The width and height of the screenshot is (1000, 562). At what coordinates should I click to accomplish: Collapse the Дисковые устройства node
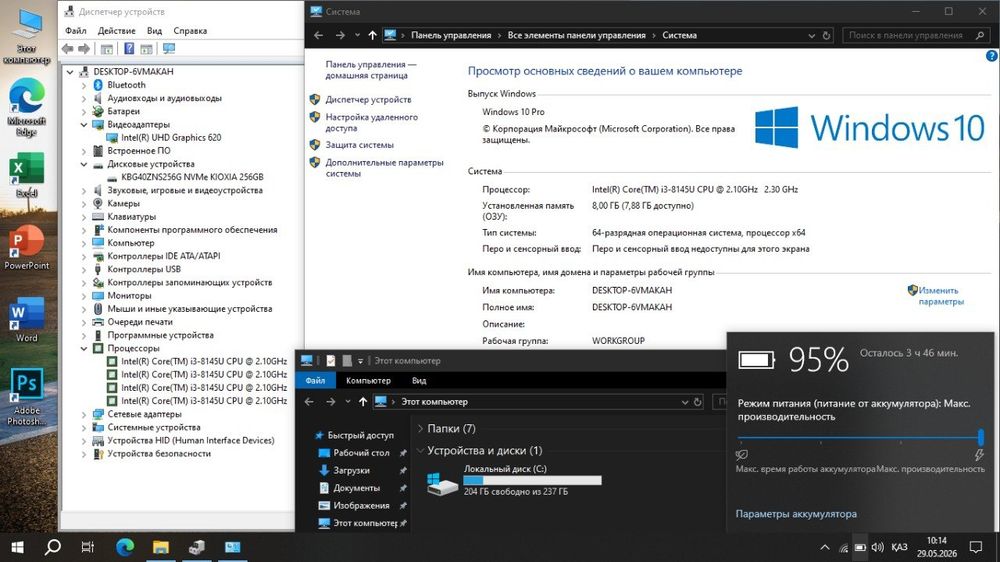click(x=84, y=164)
